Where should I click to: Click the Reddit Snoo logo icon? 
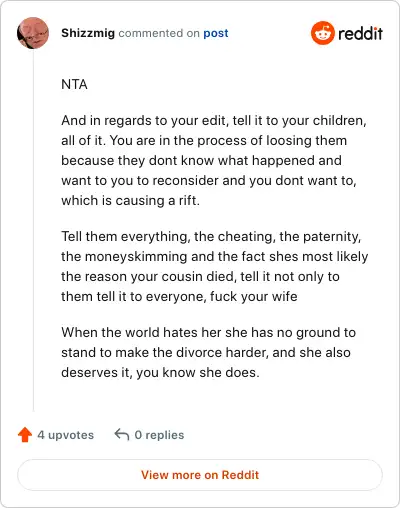pos(322,33)
